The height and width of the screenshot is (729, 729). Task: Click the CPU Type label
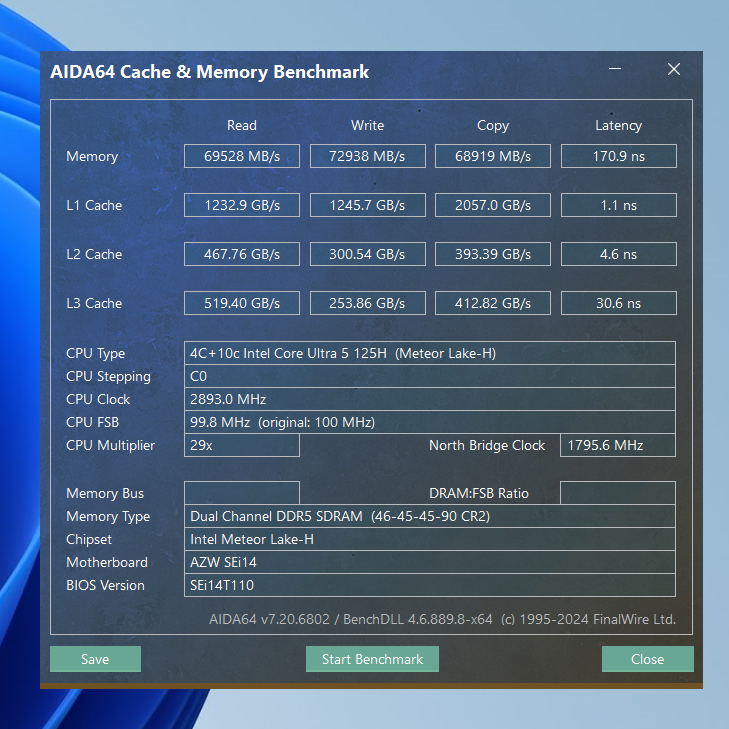[x=95, y=353]
